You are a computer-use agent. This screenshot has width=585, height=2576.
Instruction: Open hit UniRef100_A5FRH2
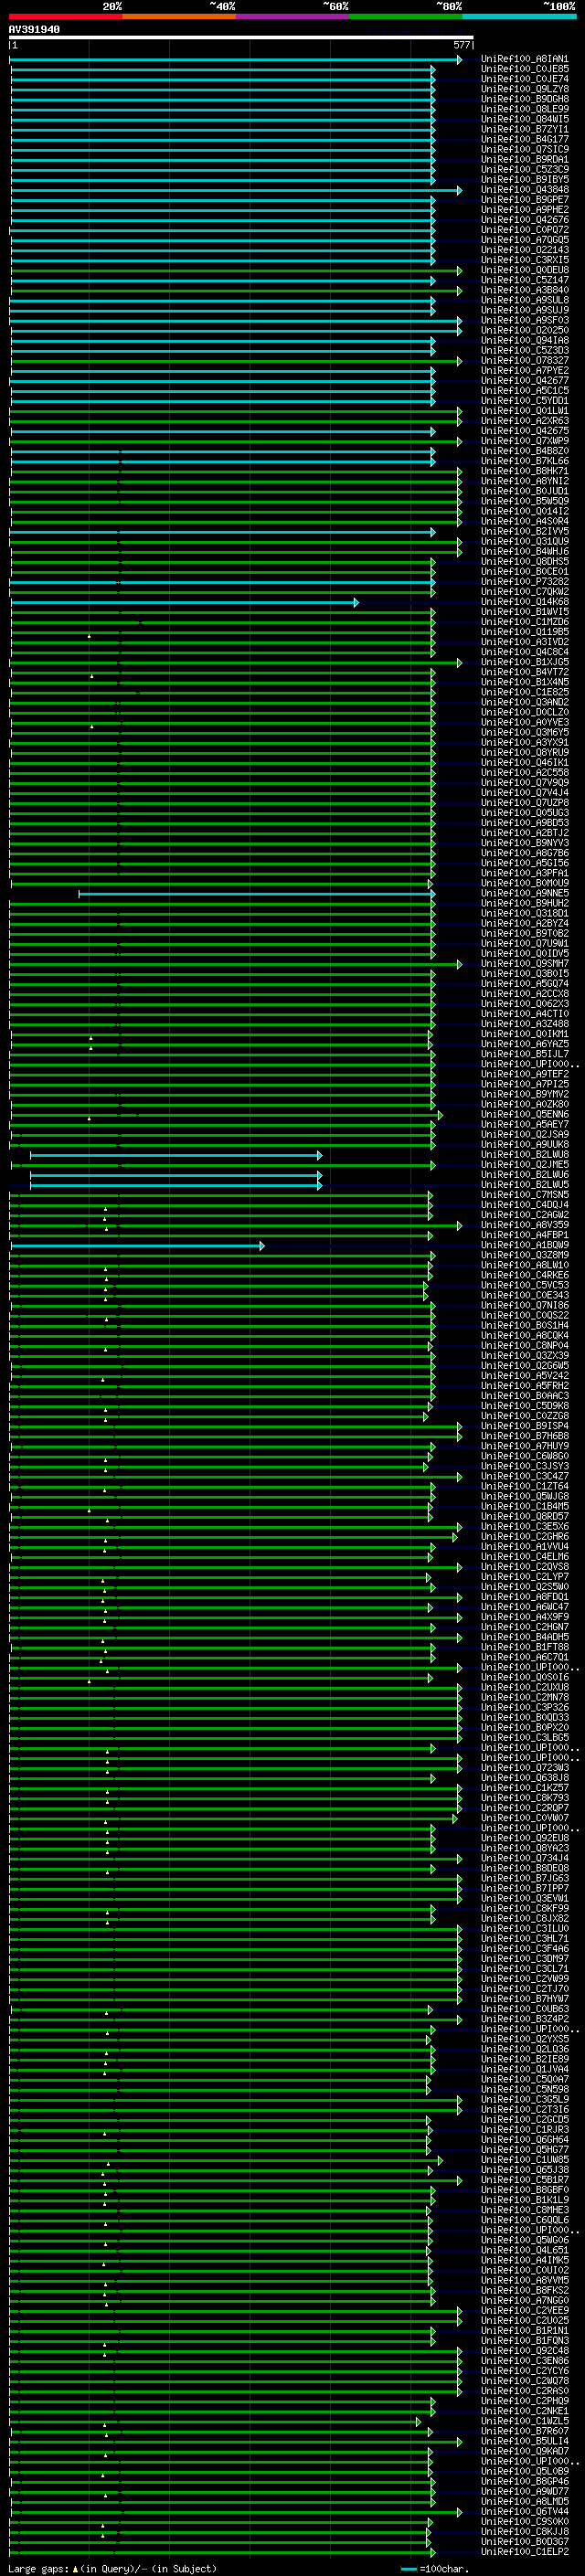[524, 1386]
